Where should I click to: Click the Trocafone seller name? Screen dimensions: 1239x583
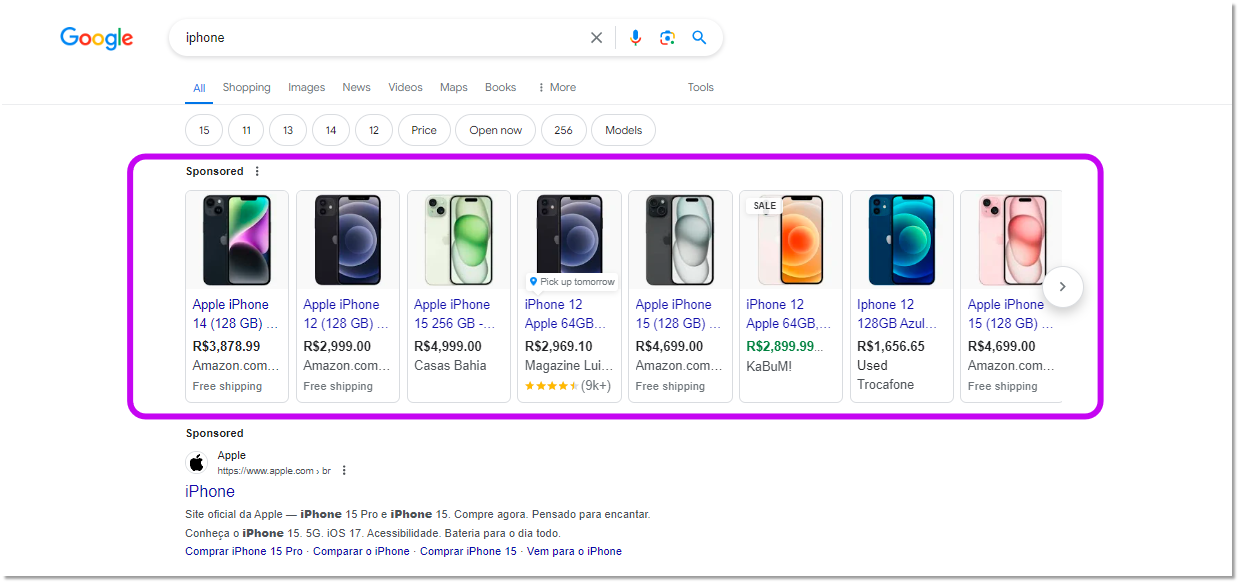pyautogui.click(x=886, y=384)
